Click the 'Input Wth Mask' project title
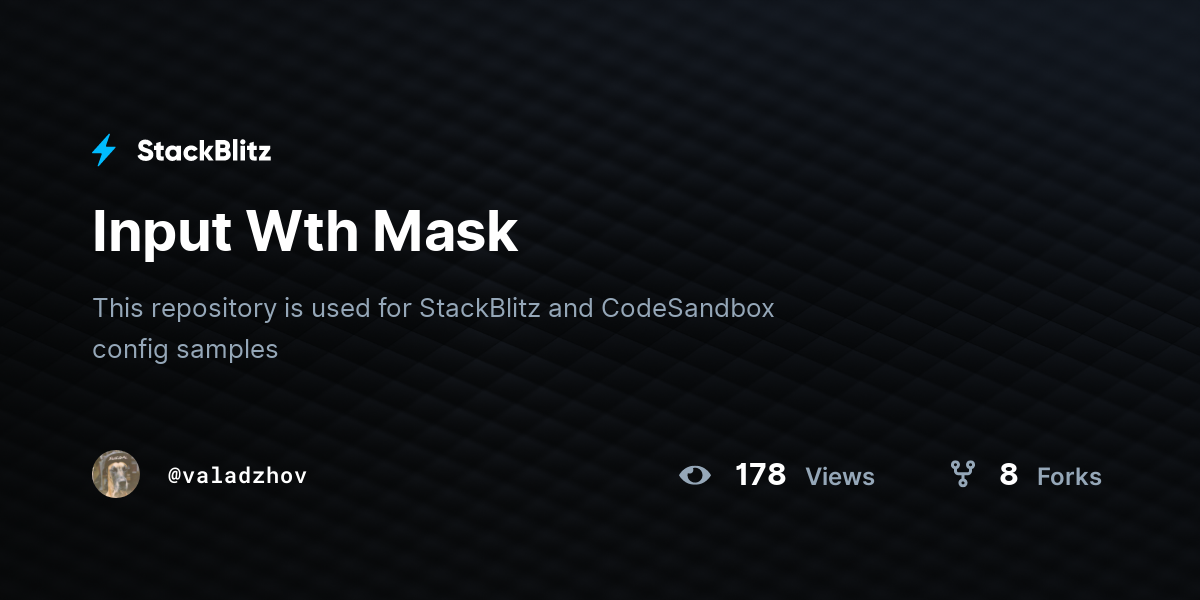 pyautogui.click(x=305, y=233)
